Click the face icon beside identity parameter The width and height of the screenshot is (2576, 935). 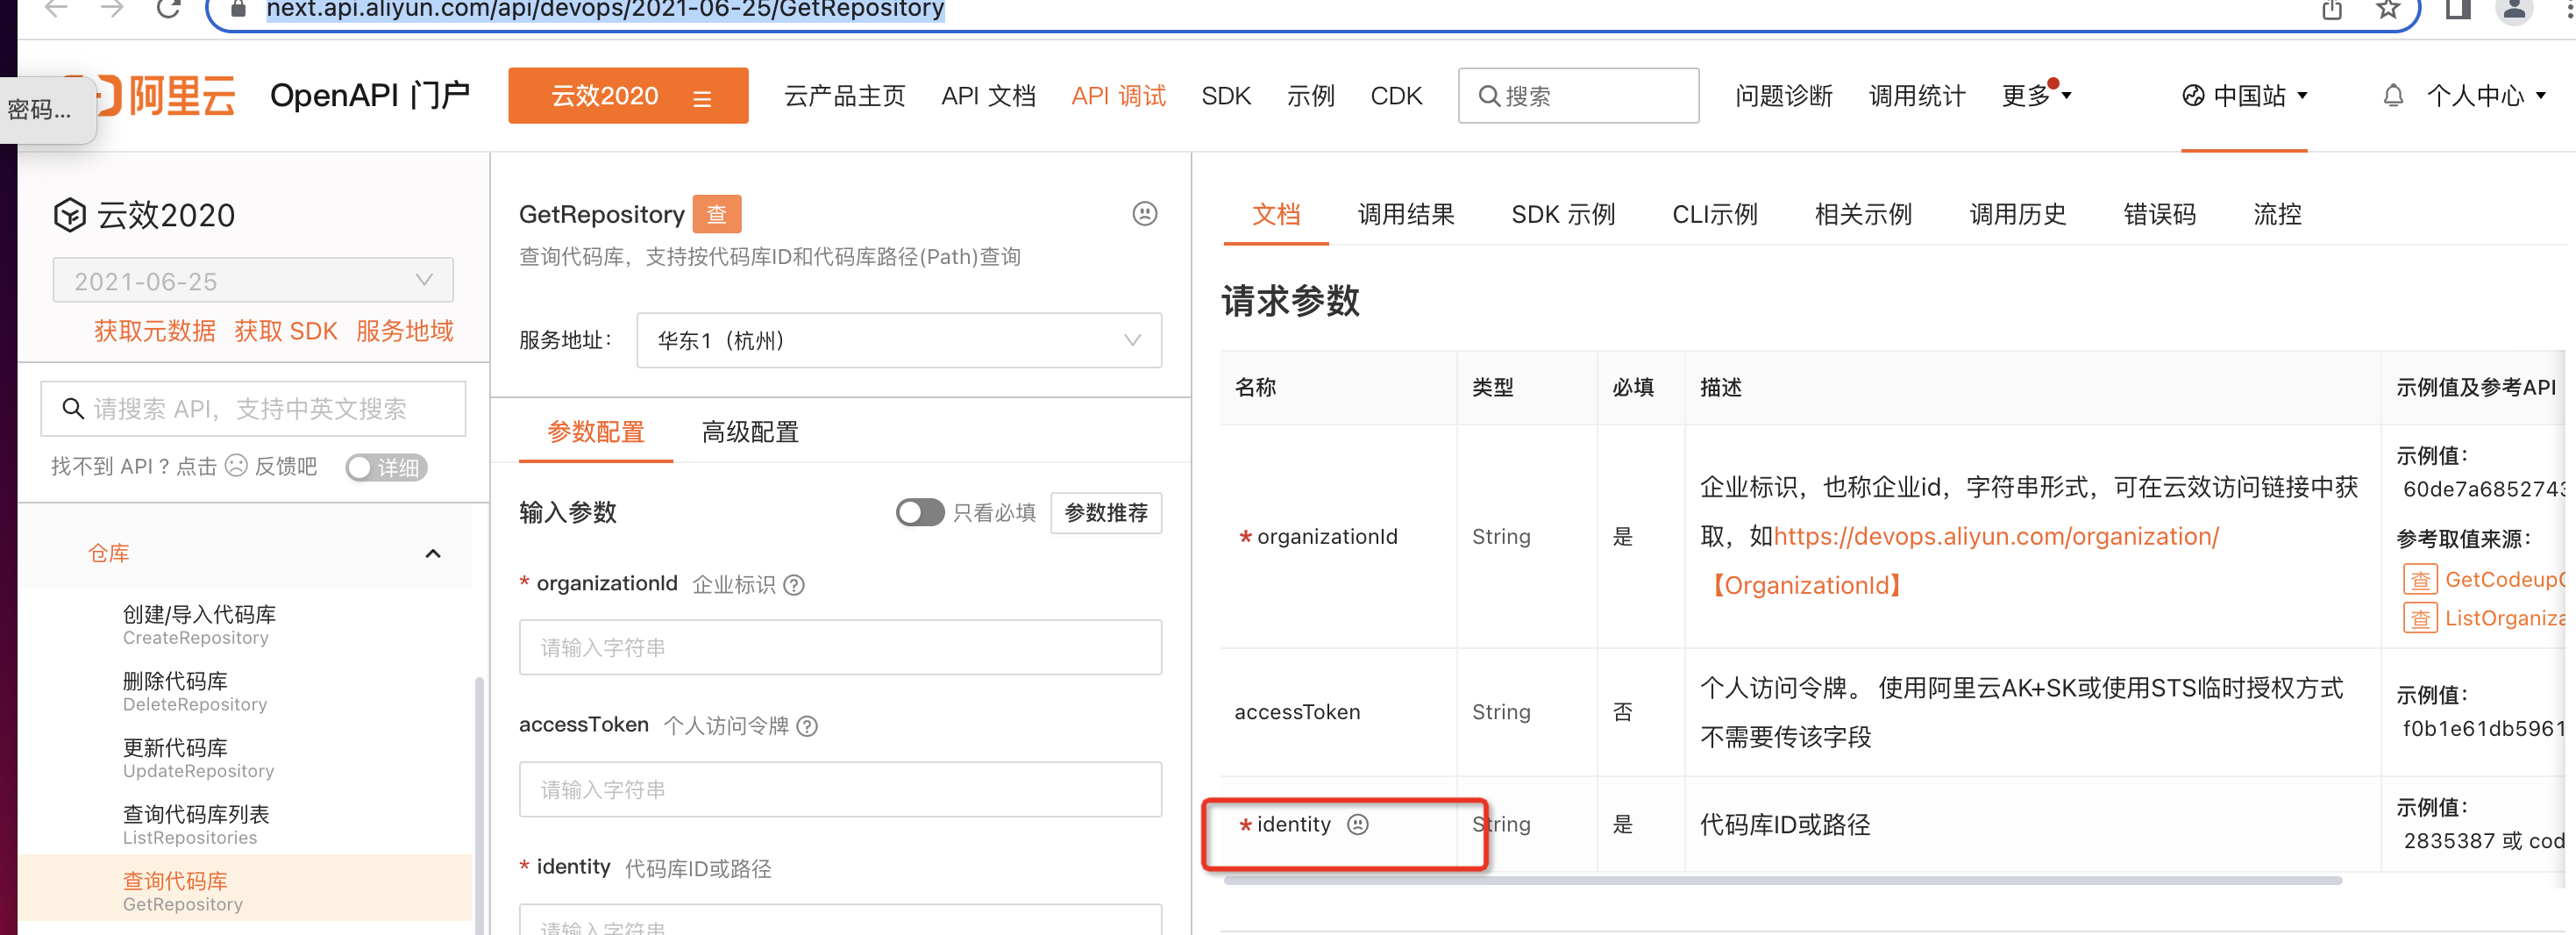coord(1357,824)
